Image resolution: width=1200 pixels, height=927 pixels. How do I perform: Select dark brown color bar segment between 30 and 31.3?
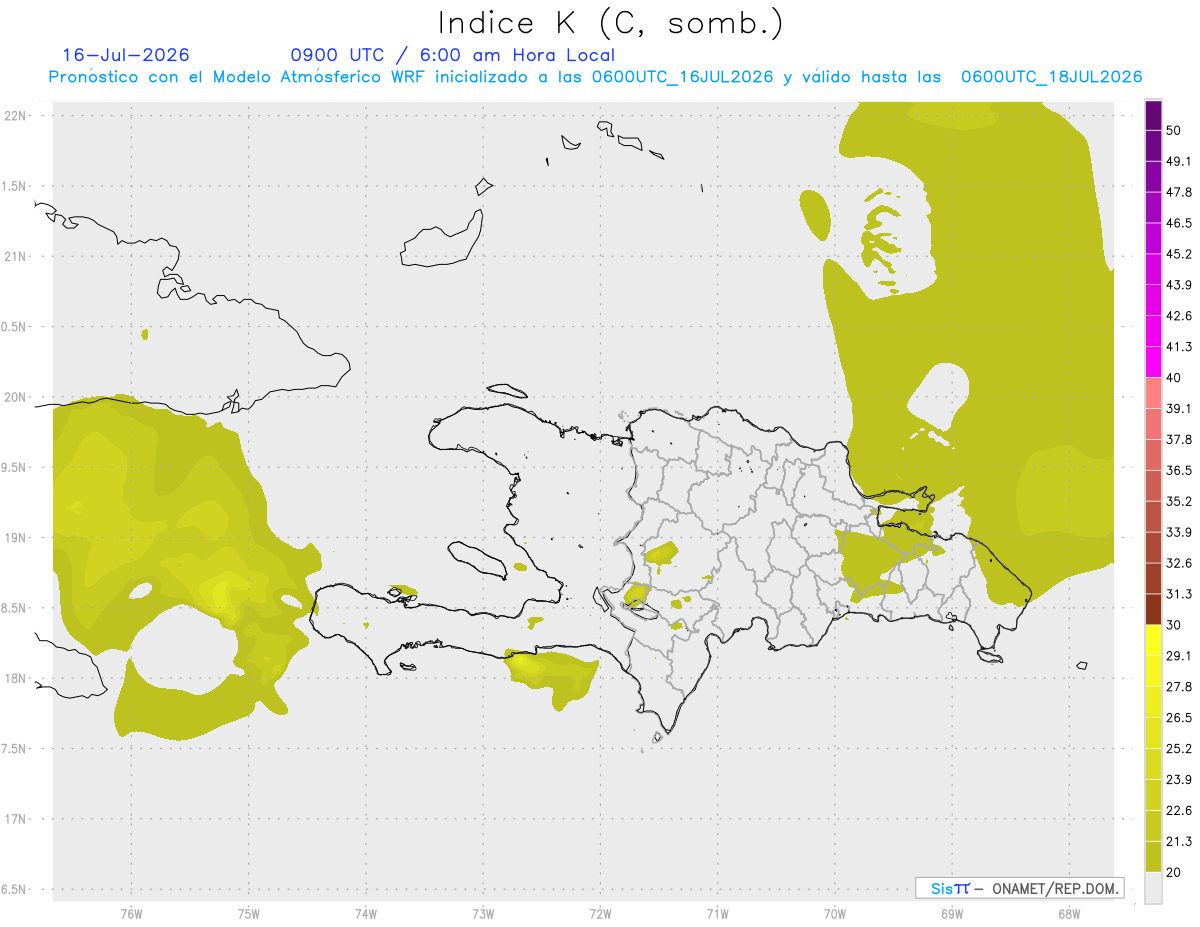pyautogui.click(x=1153, y=609)
